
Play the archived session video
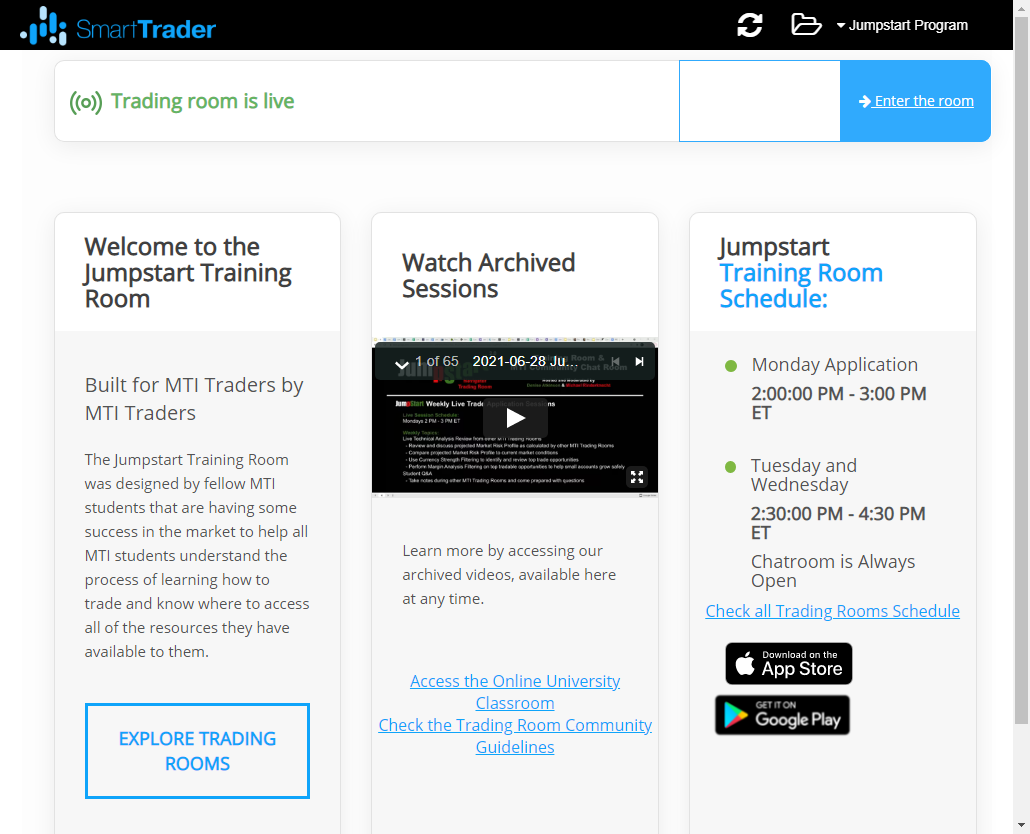point(515,418)
